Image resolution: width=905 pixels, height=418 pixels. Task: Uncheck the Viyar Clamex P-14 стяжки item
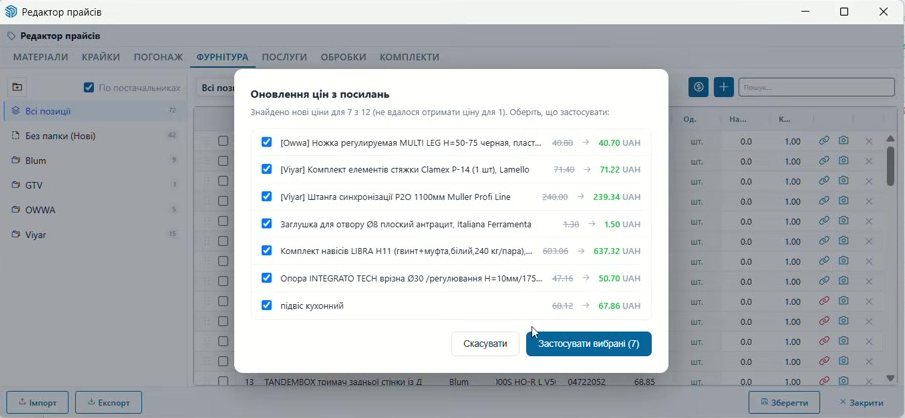(x=266, y=169)
